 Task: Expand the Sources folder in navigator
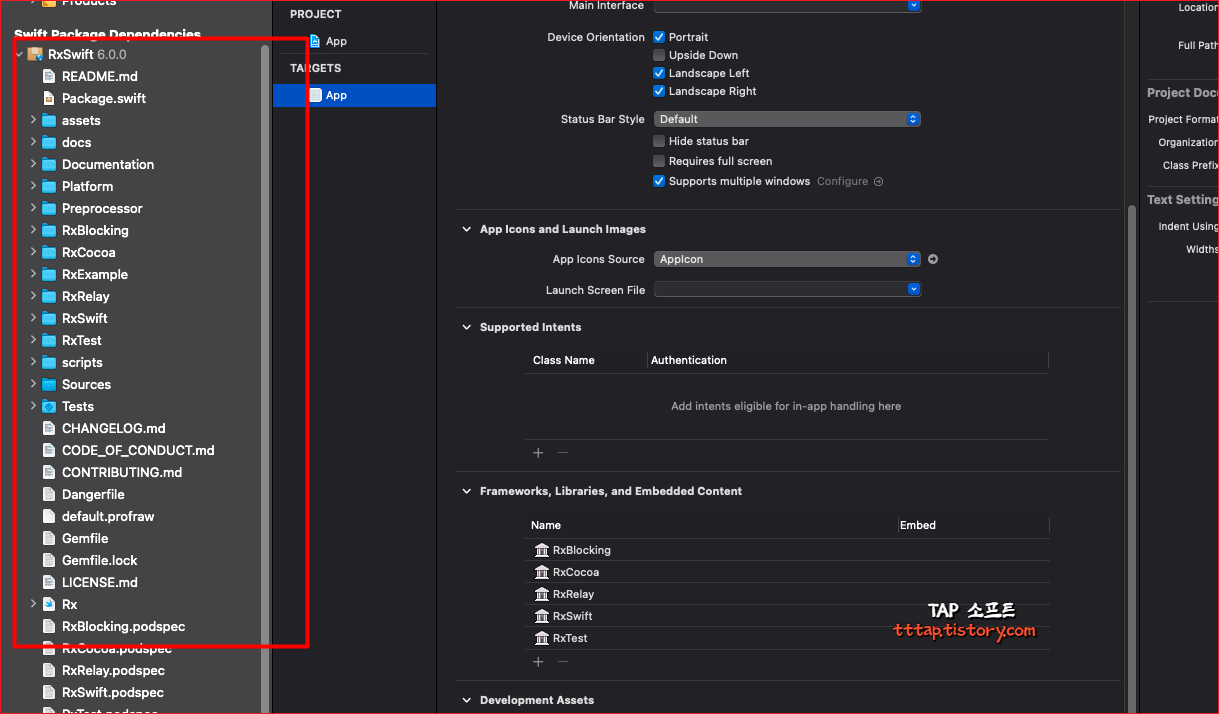pyautogui.click(x=33, y=384)
